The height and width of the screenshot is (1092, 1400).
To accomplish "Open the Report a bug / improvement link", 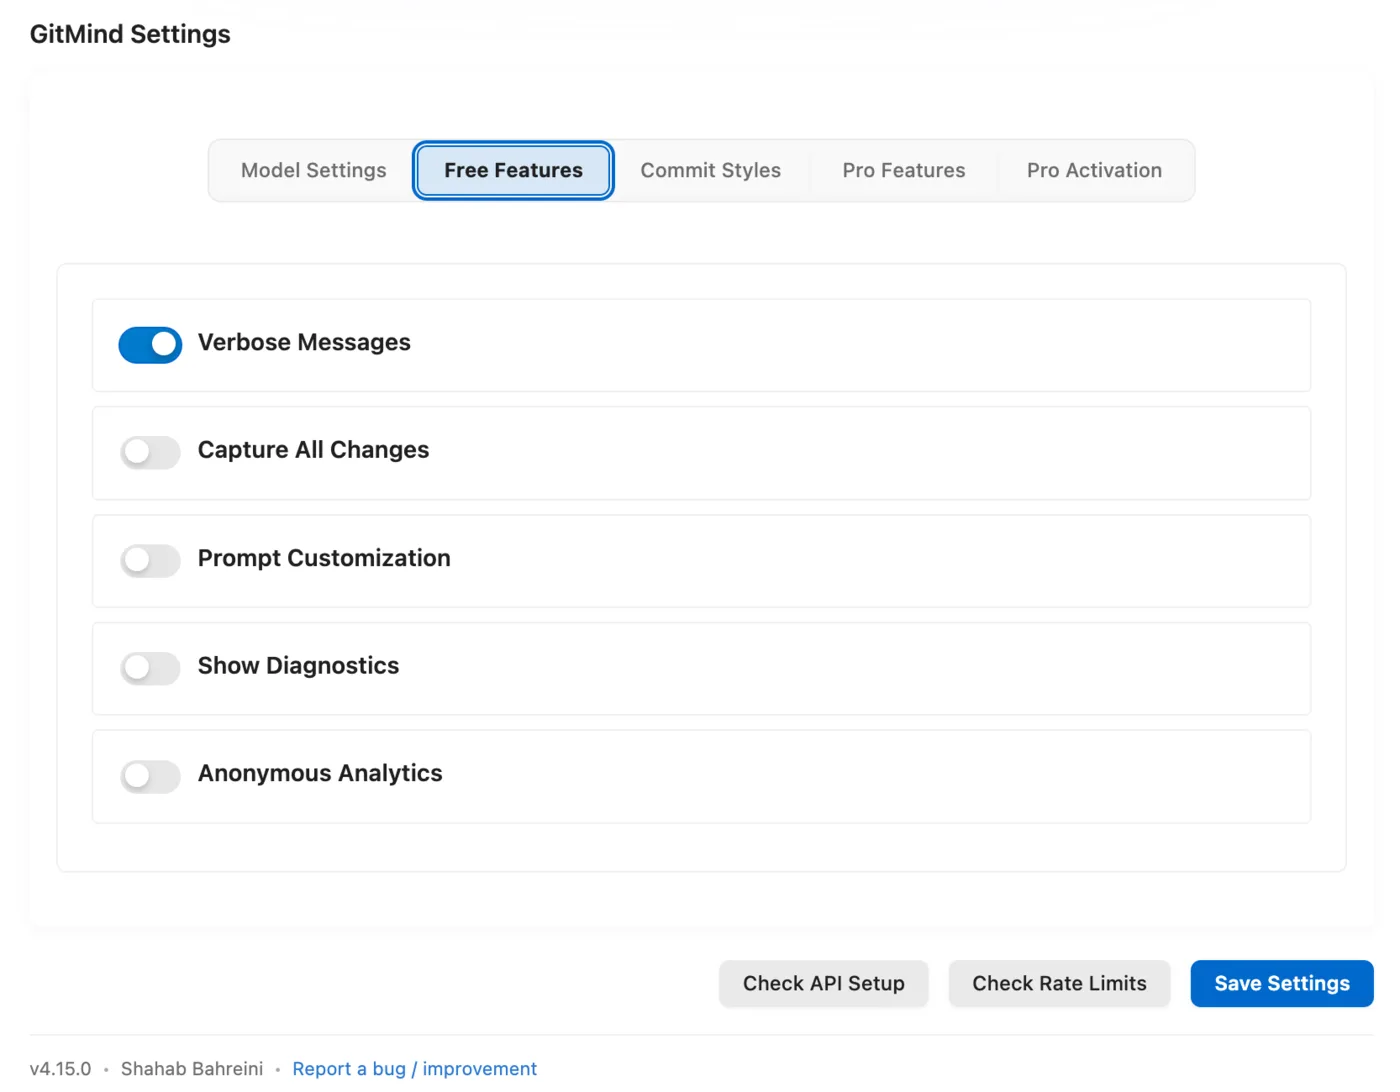I will click(415, 1069).
